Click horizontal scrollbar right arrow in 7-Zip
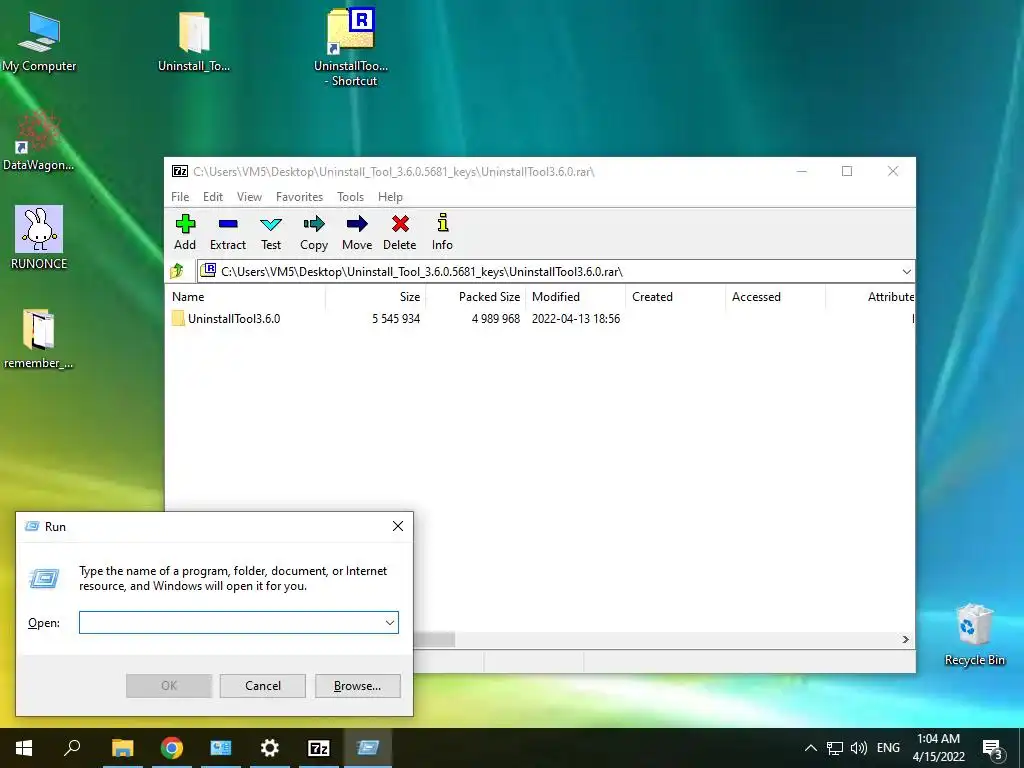 point(905,639)
